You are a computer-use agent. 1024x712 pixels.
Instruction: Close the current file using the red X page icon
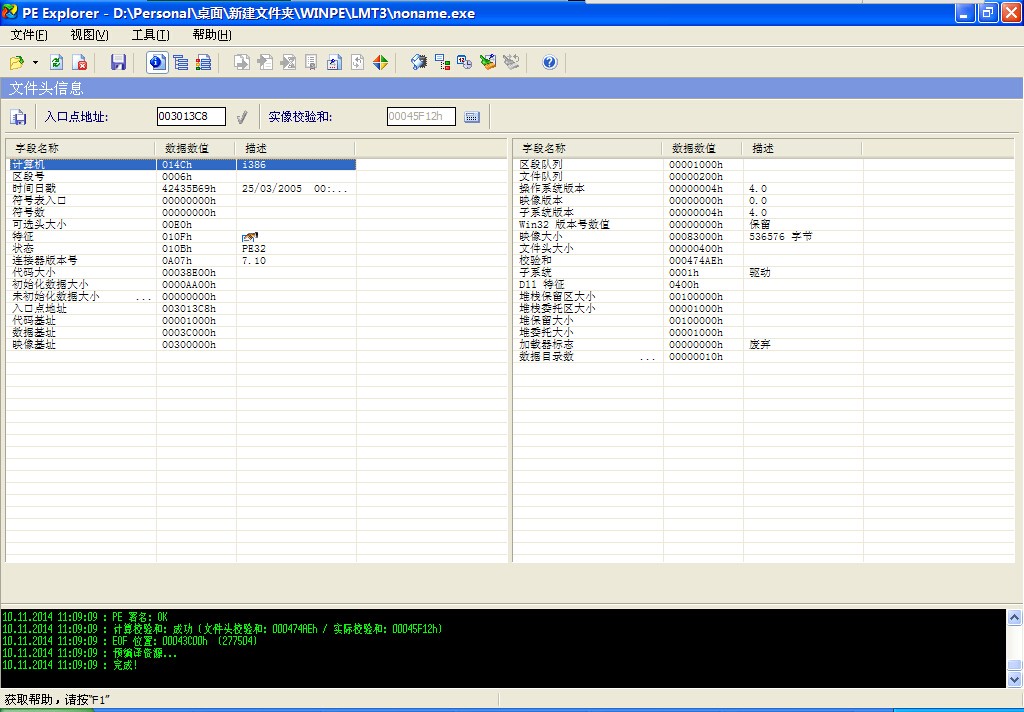(x=80, y=63)
